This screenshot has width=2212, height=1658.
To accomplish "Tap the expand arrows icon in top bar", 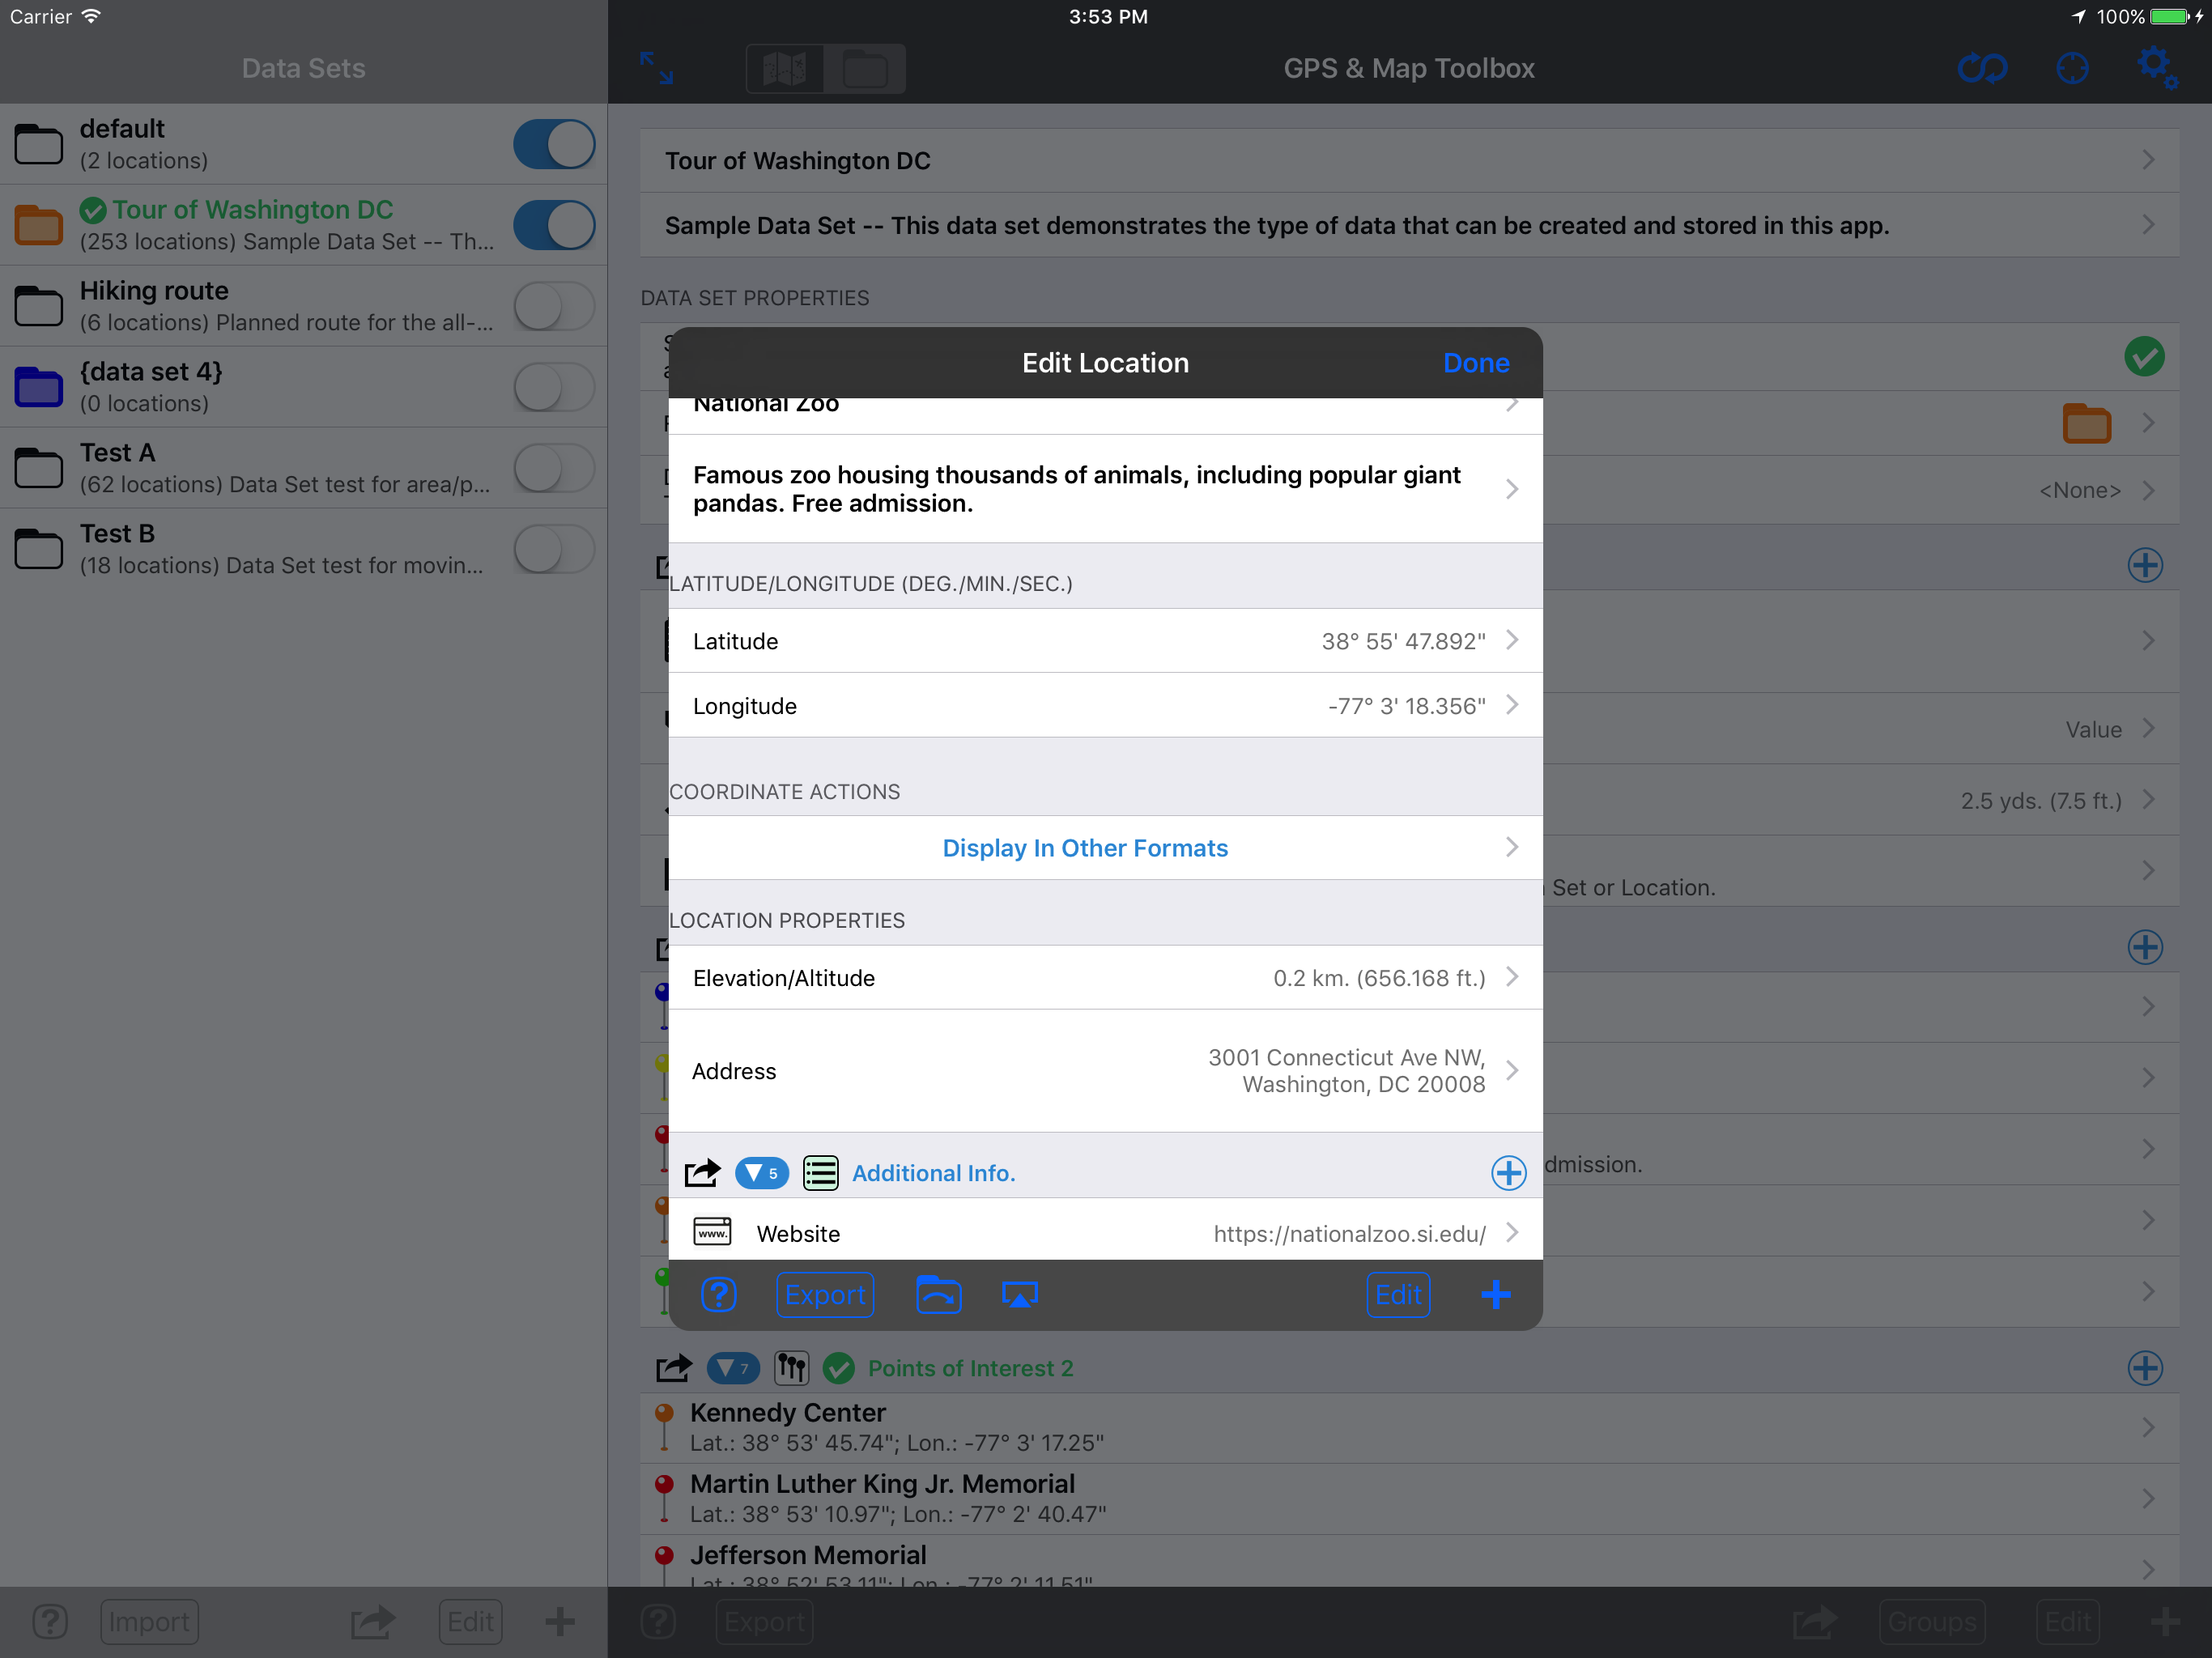I will 657,68.
